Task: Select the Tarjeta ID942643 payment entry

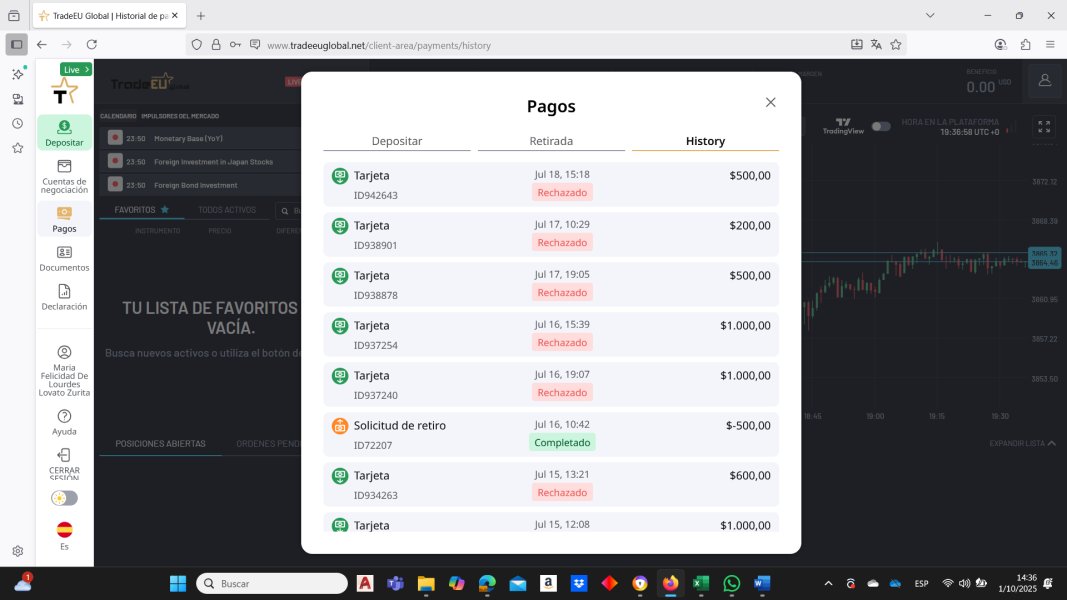Action: 551,185
